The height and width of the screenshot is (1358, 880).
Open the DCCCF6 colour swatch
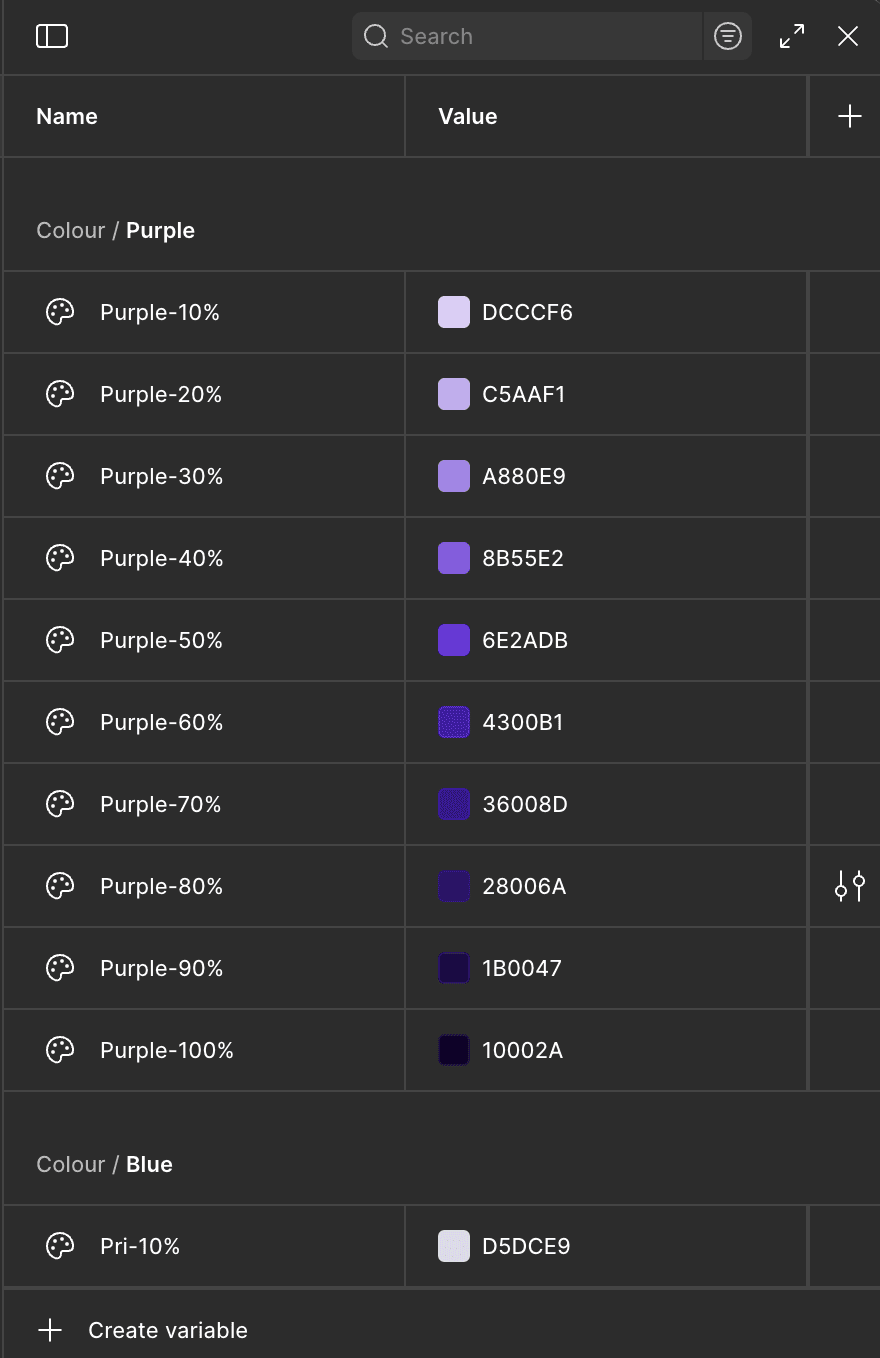click(x=454, y=312)
